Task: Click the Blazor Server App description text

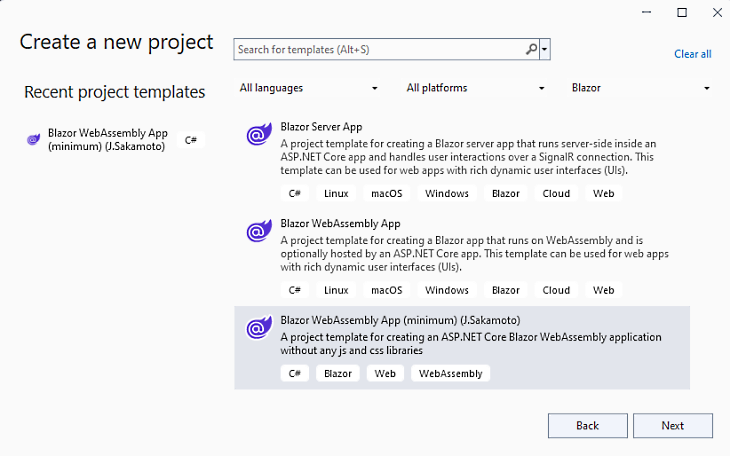Action: [468, 157]
